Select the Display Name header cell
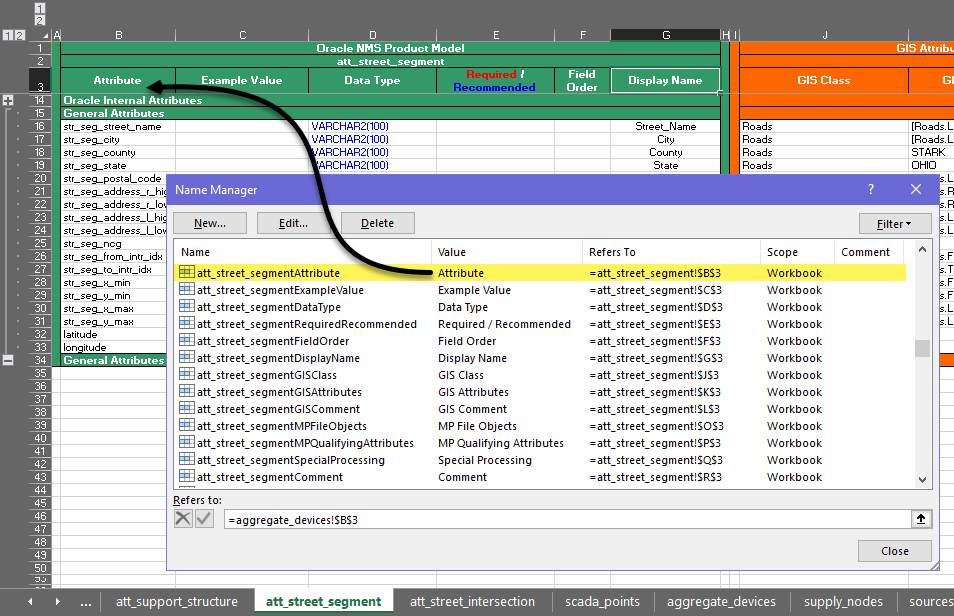Viewport: 954px width, 616px height. 665,80
